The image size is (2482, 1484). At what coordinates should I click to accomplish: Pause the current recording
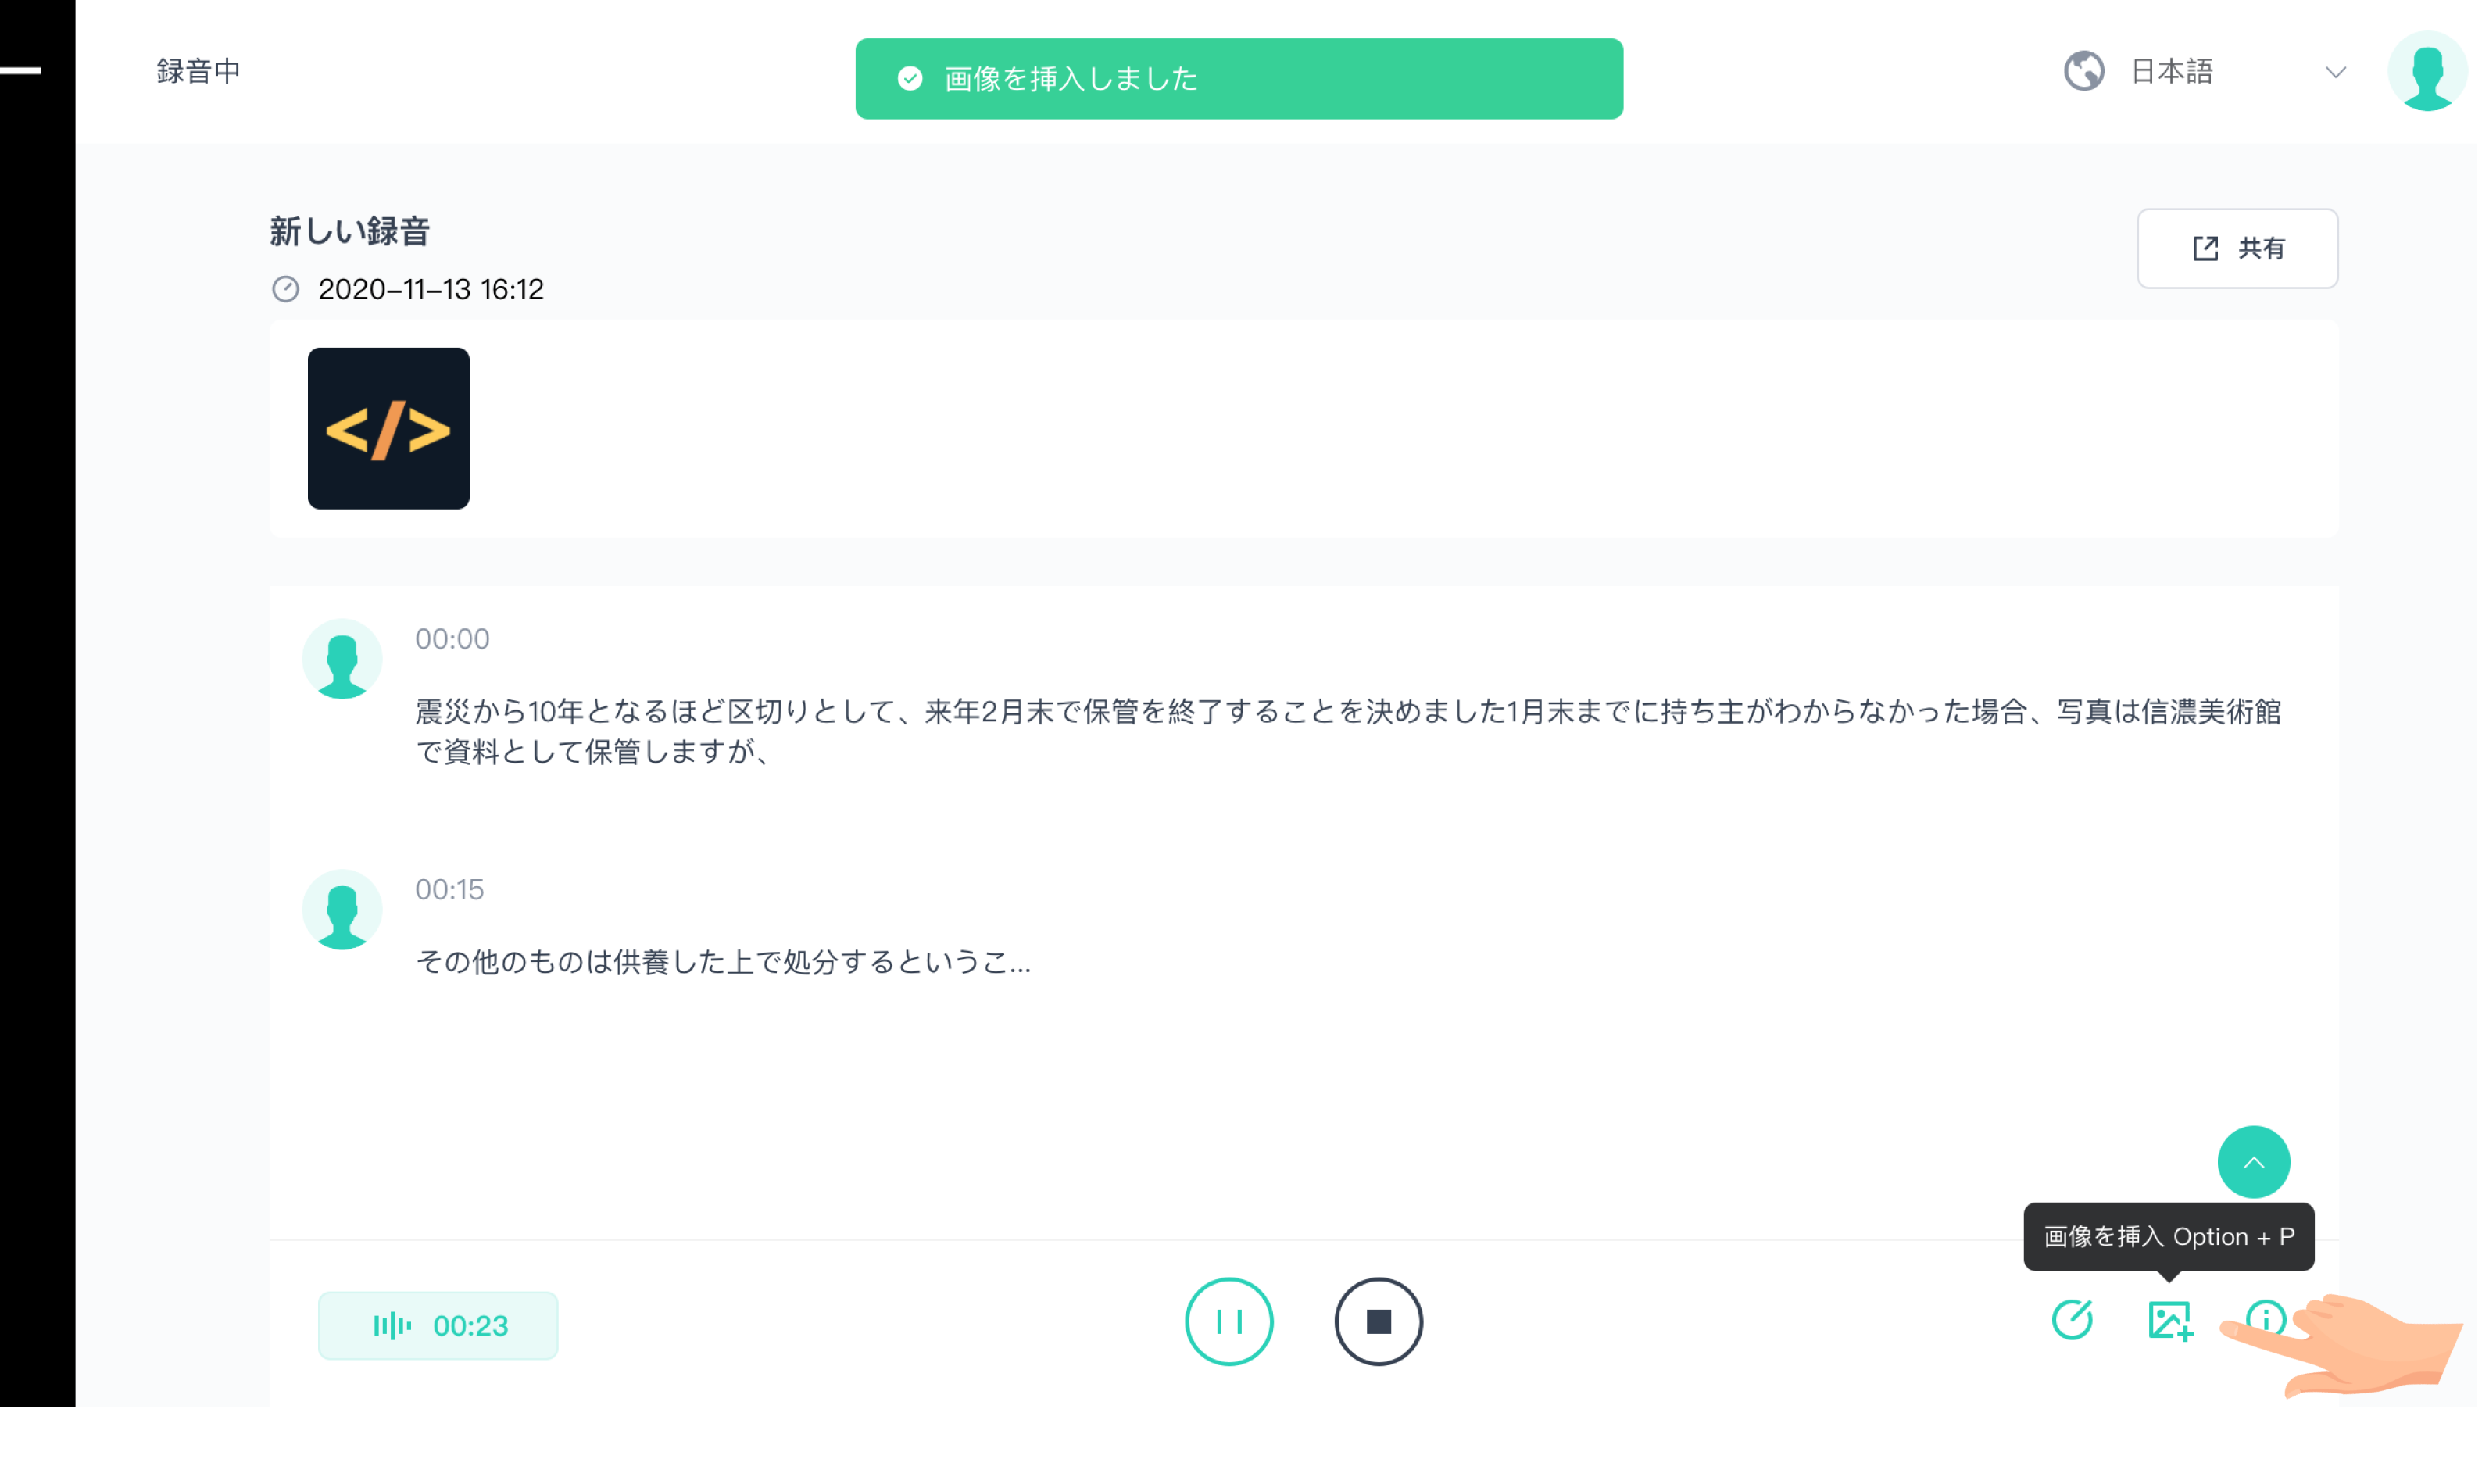pos(1229,1321)
